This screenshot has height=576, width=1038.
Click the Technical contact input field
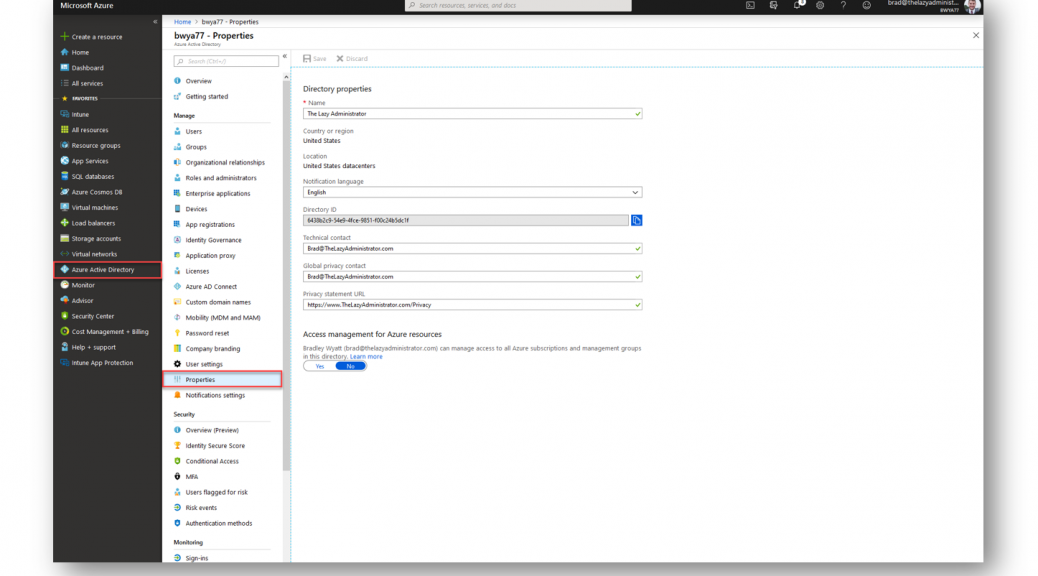[x=473, y=249]
